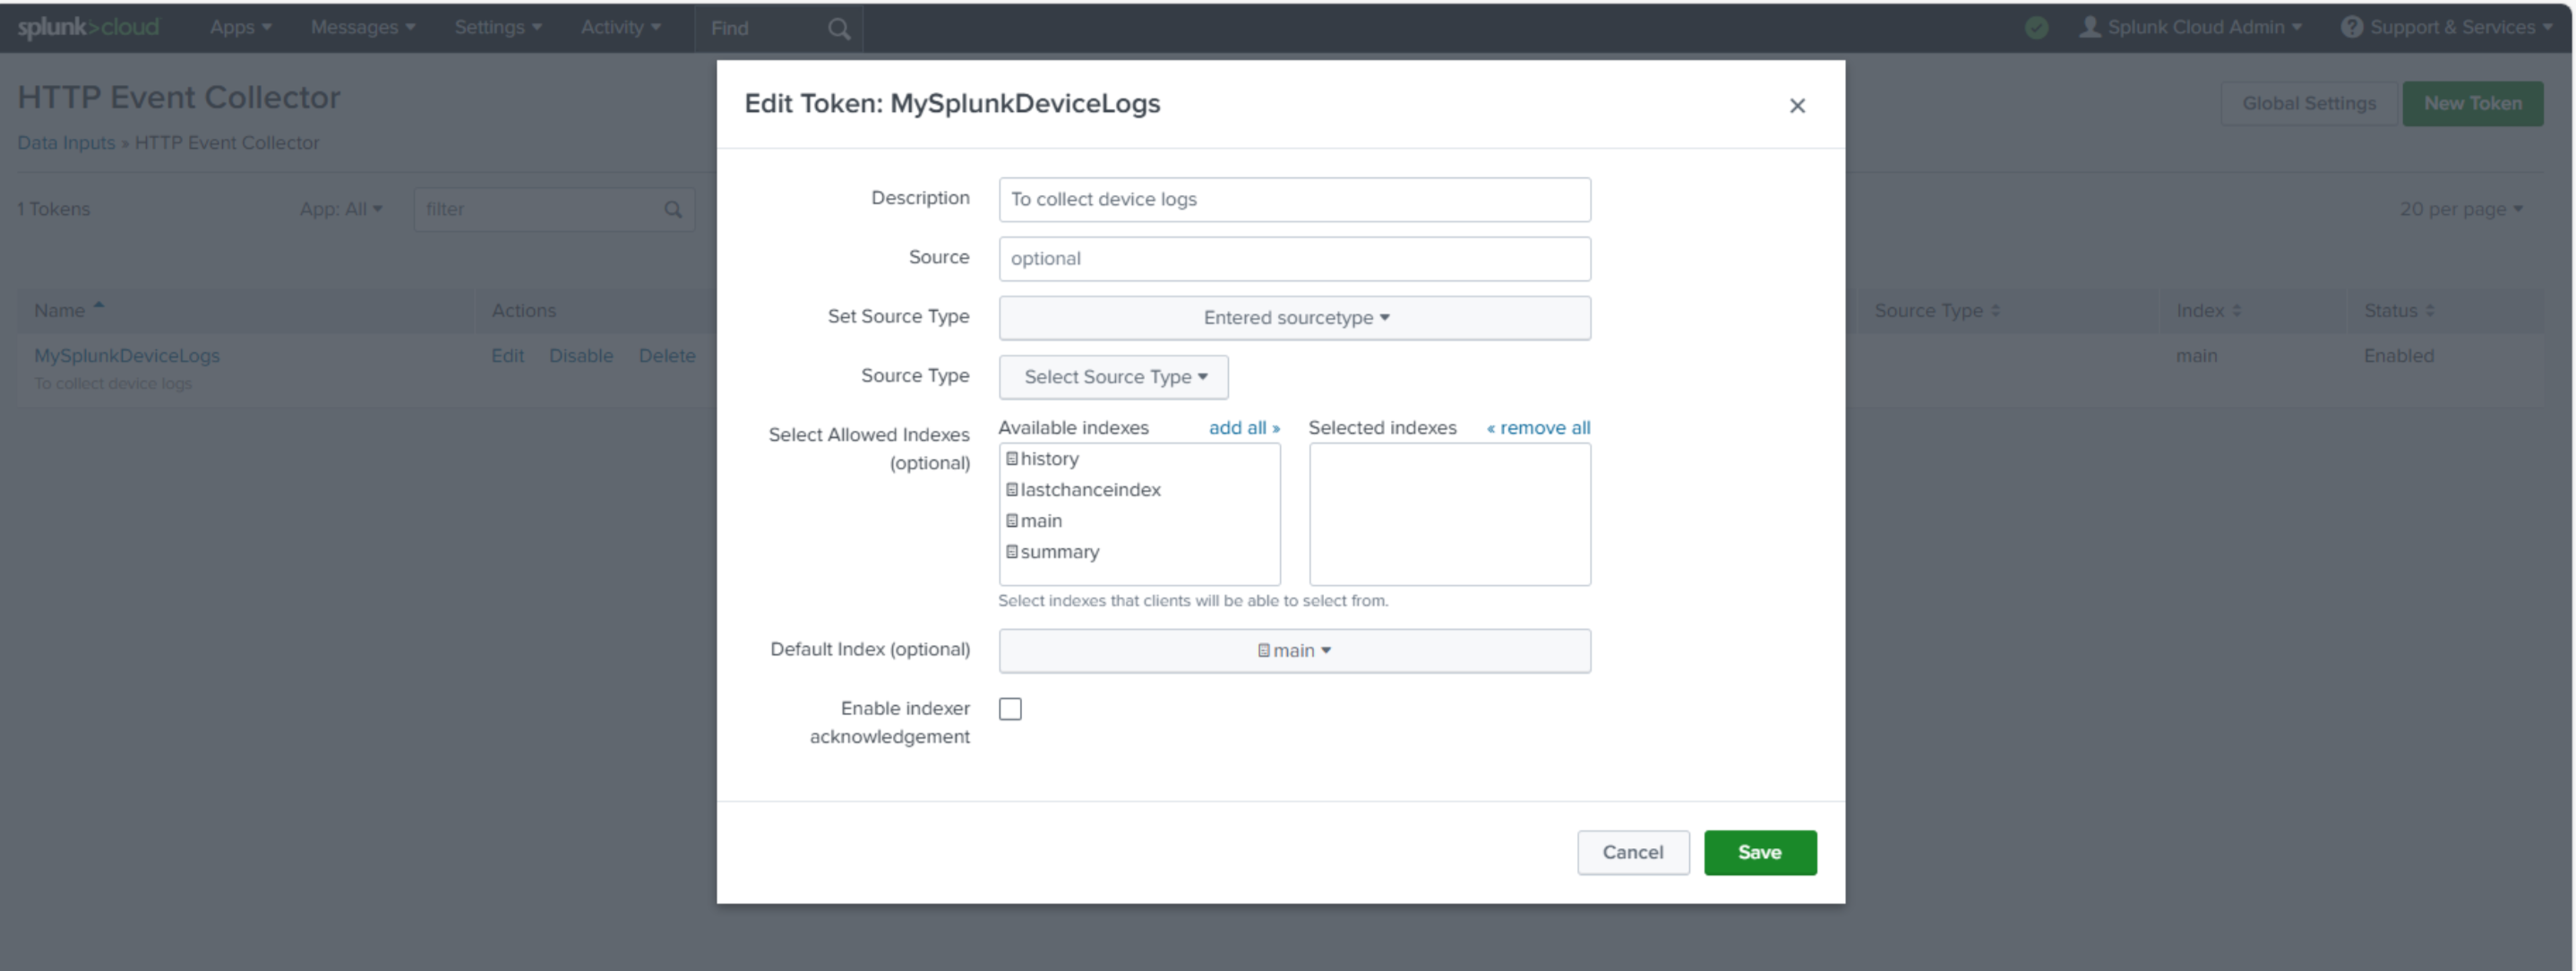The image size is (2576, 971).
Task: Click the Edit link for MySplunkDeviceLogs
Action: [507, 356]
